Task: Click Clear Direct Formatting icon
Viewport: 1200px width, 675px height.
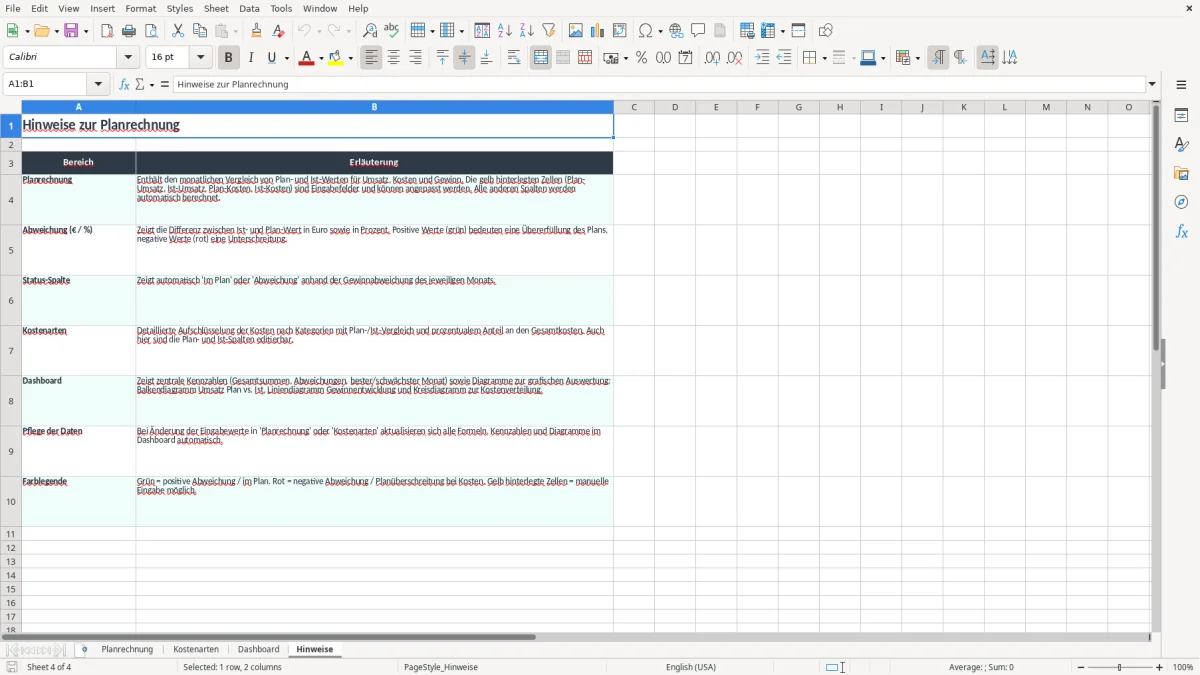Action: [278, 31]
